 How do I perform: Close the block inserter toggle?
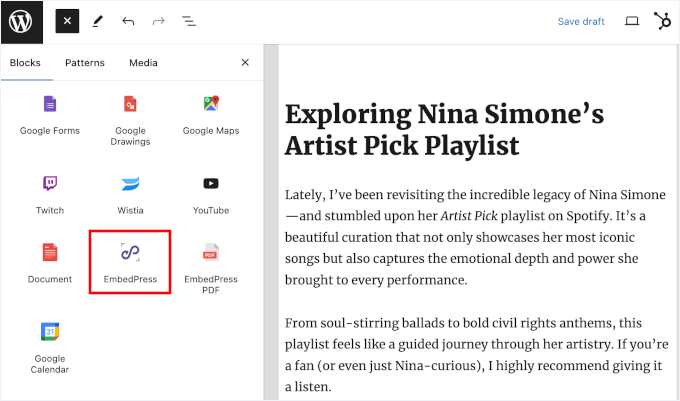coord(67,21)
